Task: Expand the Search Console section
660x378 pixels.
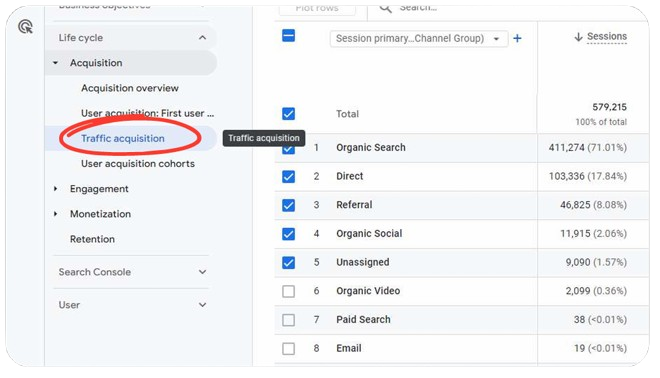Action: click(x=131, y=272)
